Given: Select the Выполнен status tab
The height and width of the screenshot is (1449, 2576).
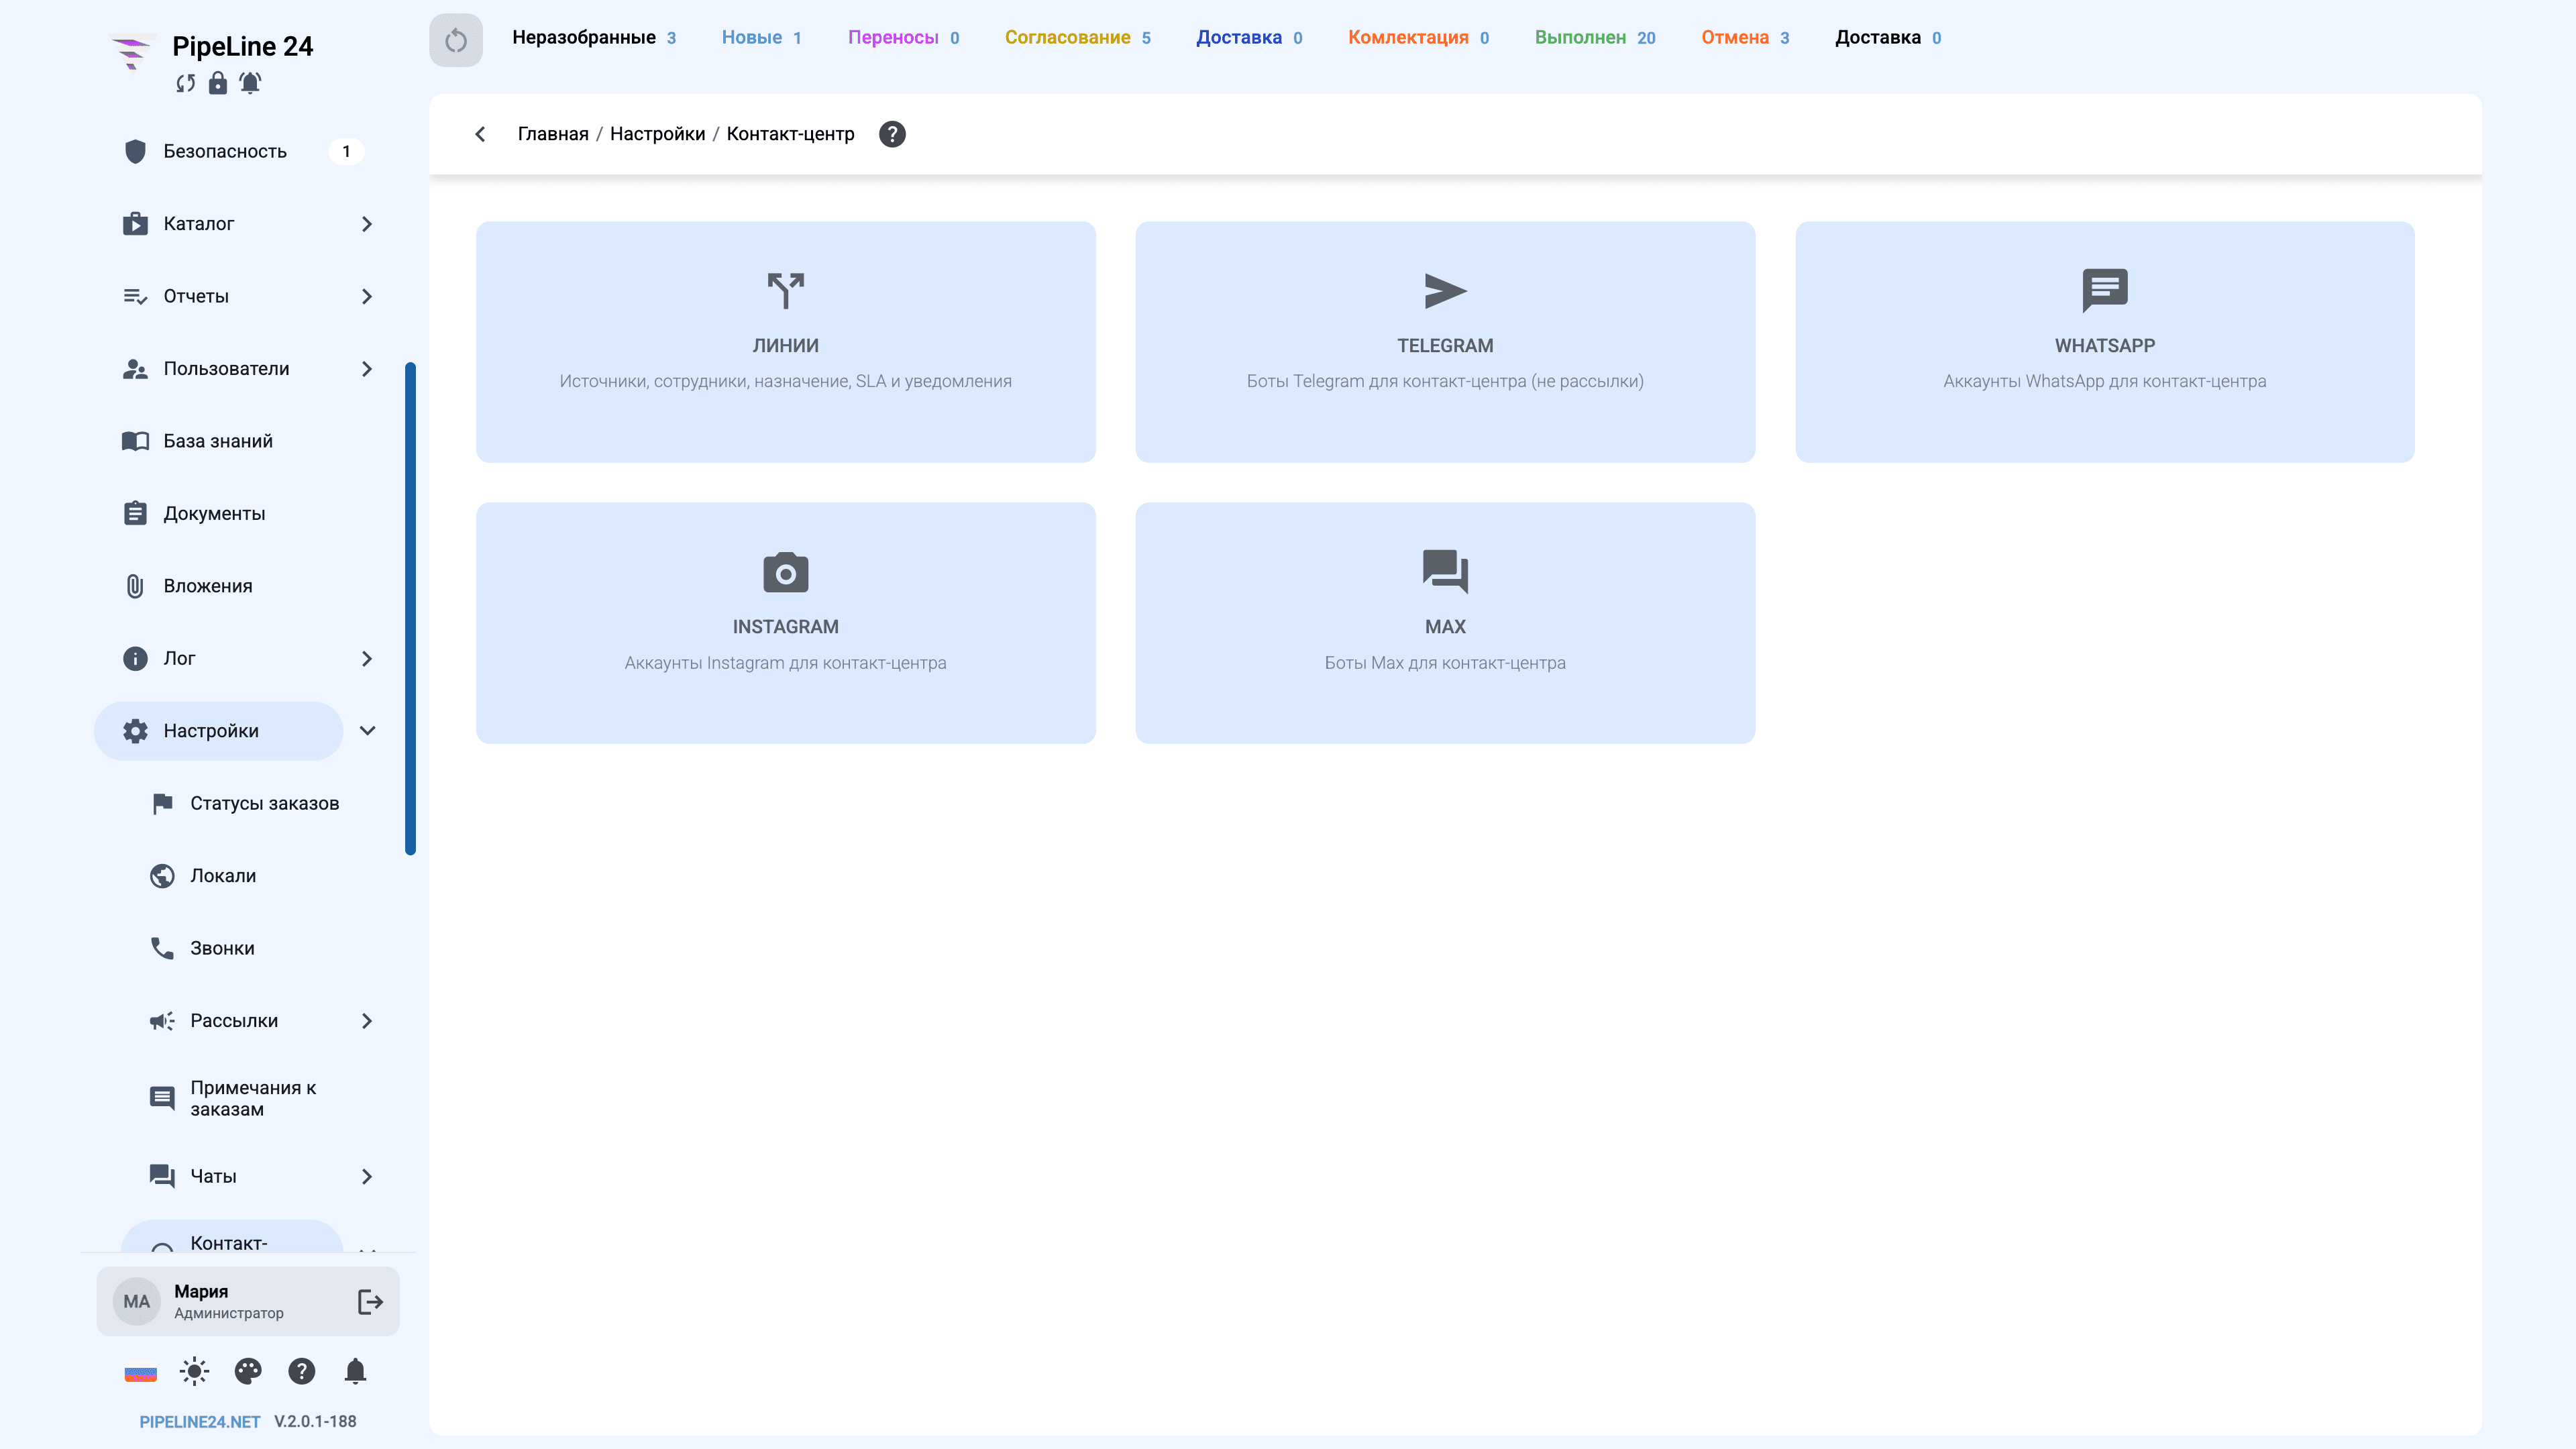Looking at the screenshot, I should [1595, 38].
